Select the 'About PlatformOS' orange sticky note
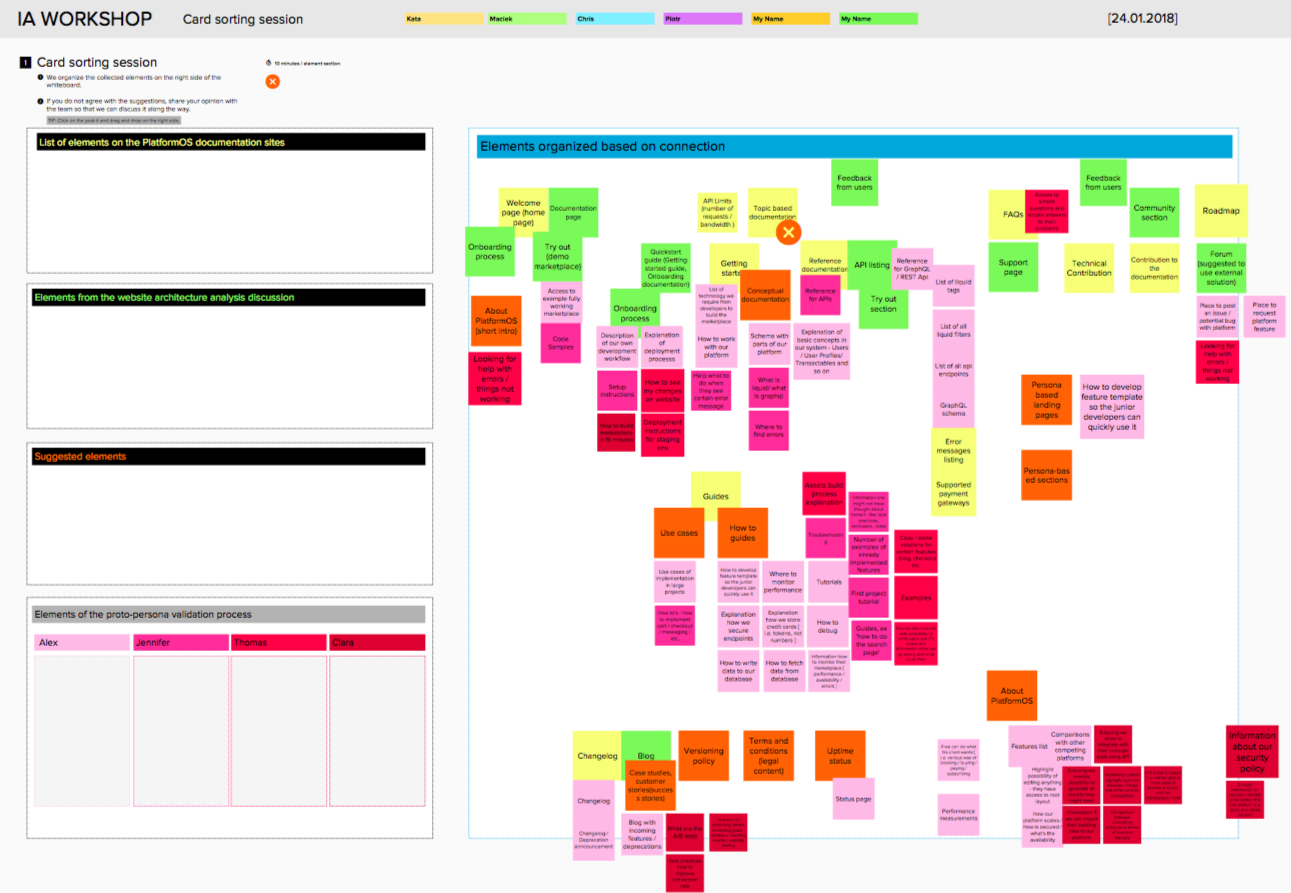Image resolution: width=1291 pixels, height=893 pixels. click(1011, 694)
